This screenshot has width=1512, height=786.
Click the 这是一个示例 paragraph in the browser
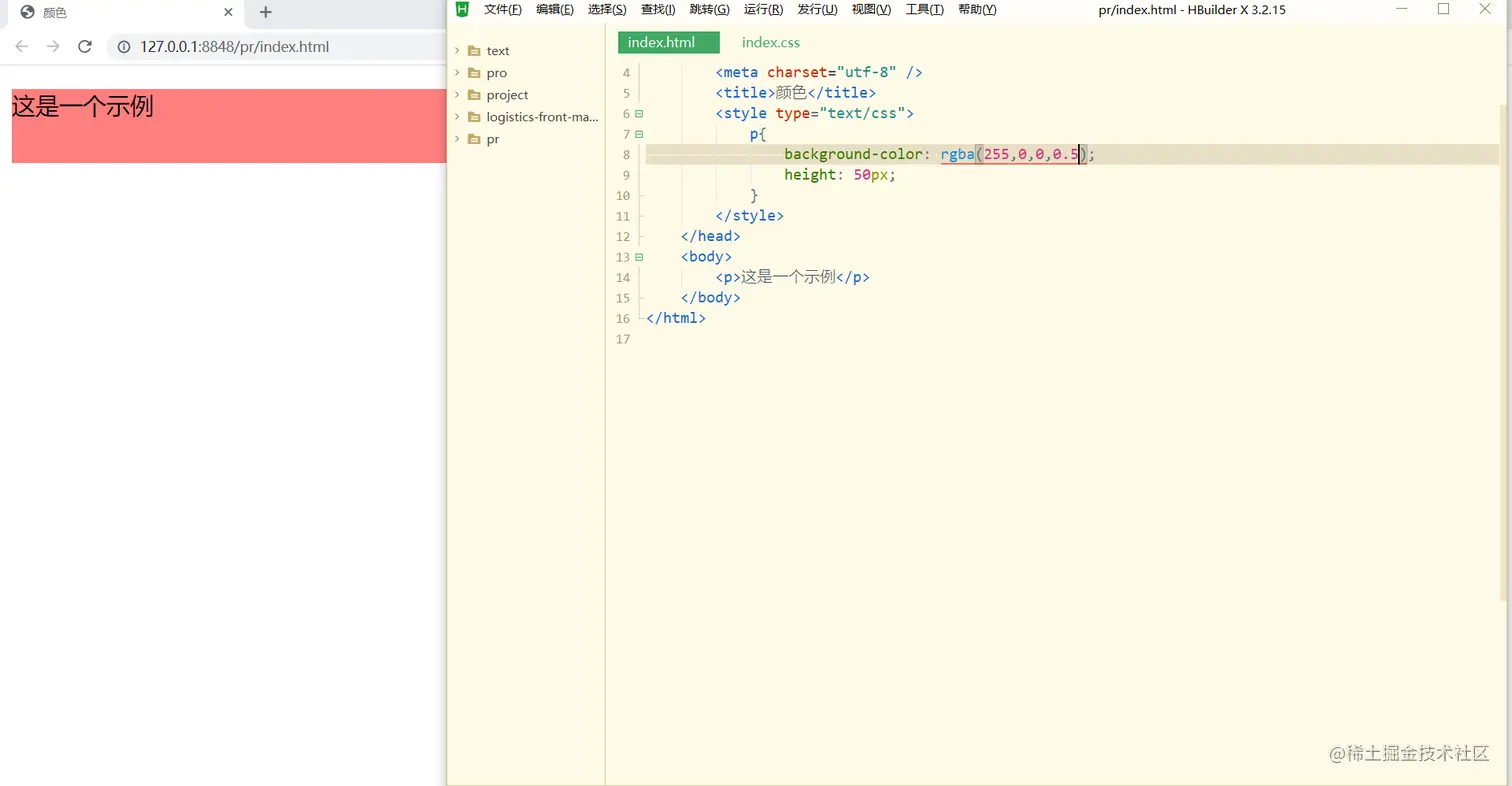pos(82,106)
